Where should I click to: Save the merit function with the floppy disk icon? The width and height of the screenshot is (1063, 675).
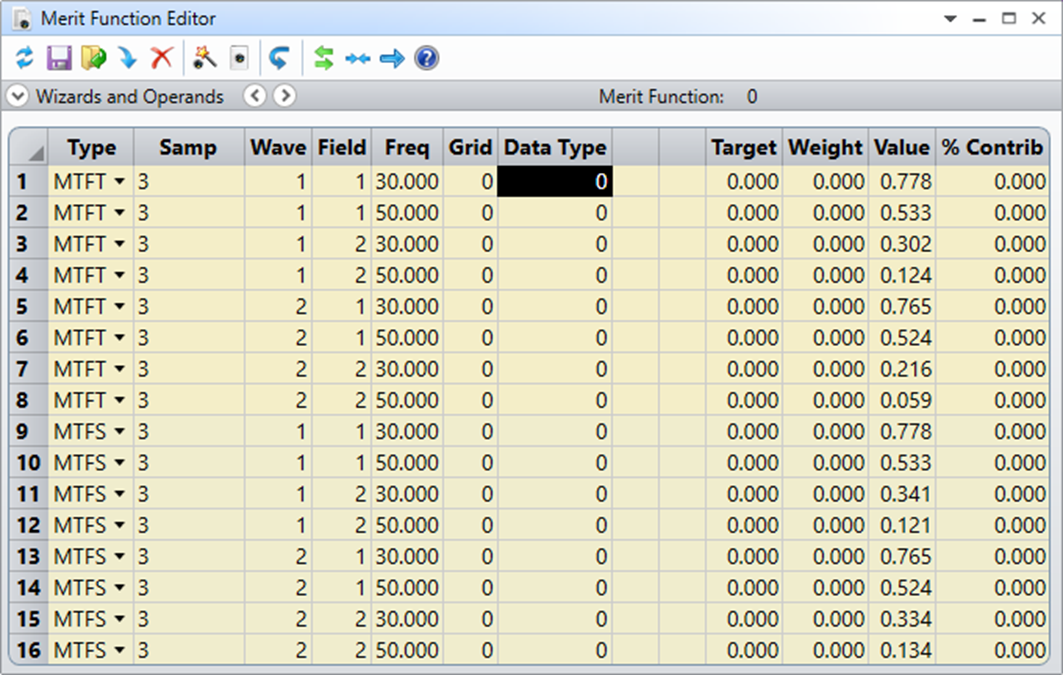(59, 59)
